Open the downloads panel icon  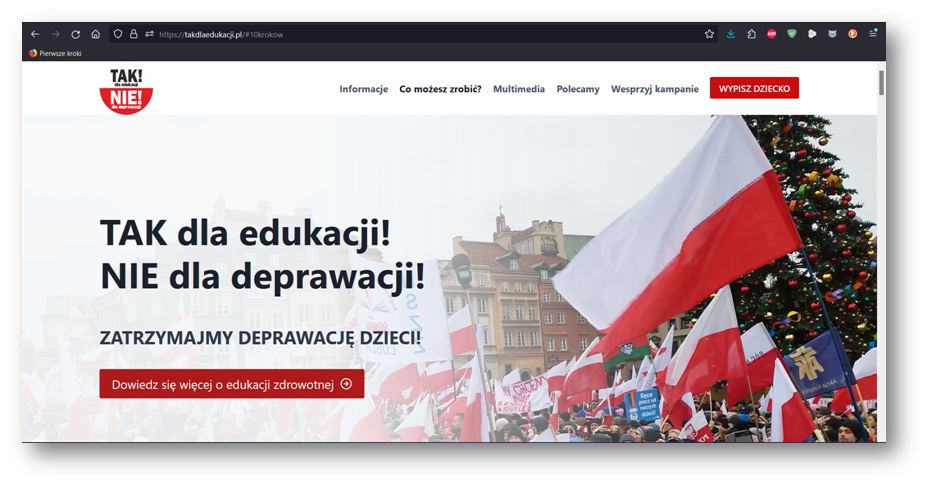pyautogui.click(x=731, y=34)
